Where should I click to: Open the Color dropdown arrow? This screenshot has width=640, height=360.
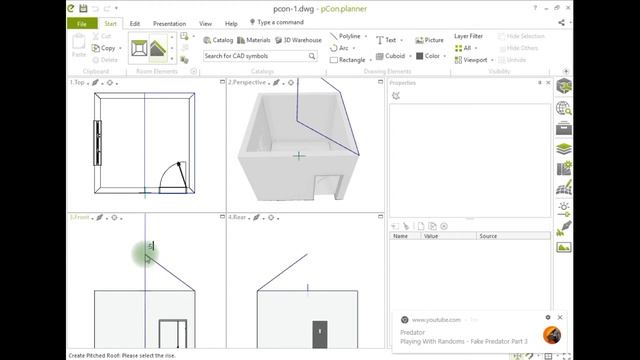click(444, 56)
